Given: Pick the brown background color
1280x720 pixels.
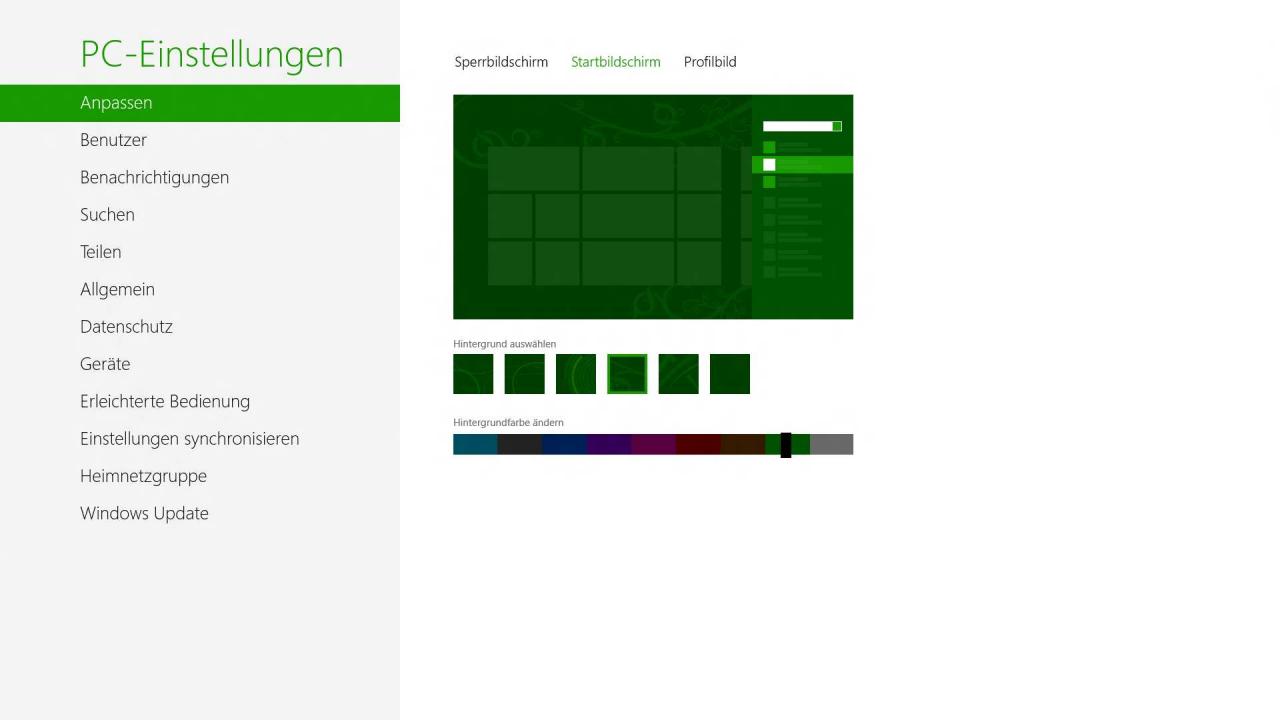Looking at the screenshot, I should pos(742,444).
